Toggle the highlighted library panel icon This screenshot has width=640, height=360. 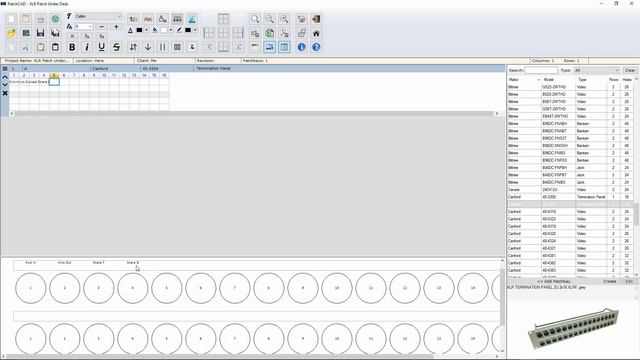(284, 47)
